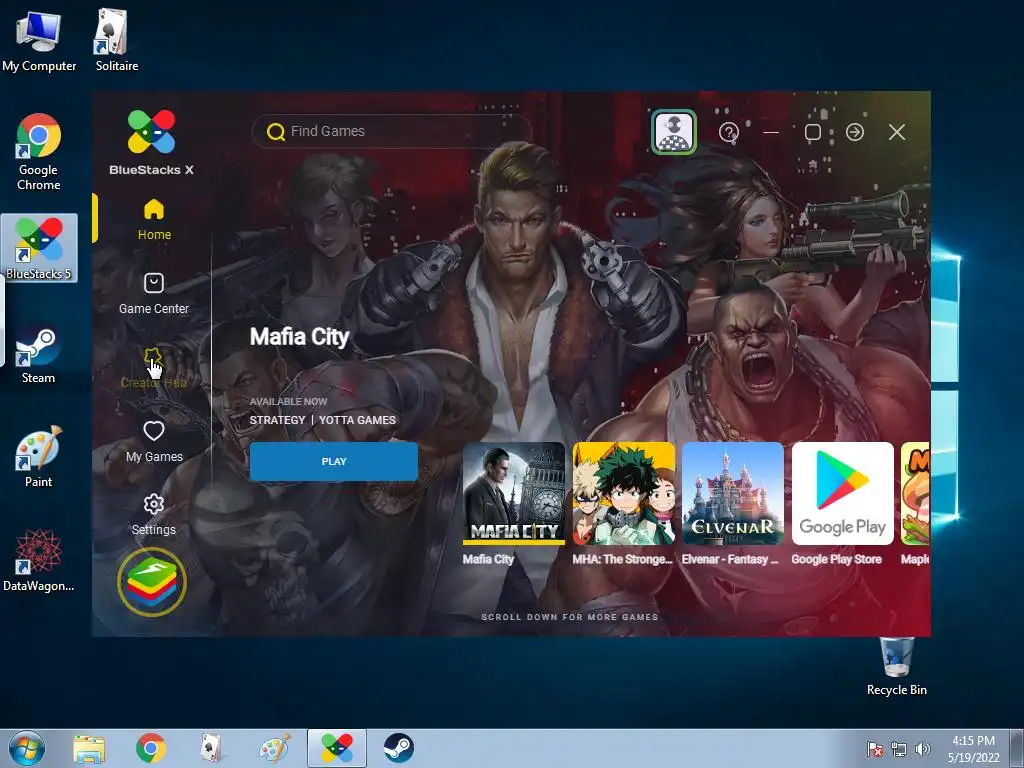Open Paint from the taskbar
This screenshot has height=768, width=1024.
[x=274, y=748]
